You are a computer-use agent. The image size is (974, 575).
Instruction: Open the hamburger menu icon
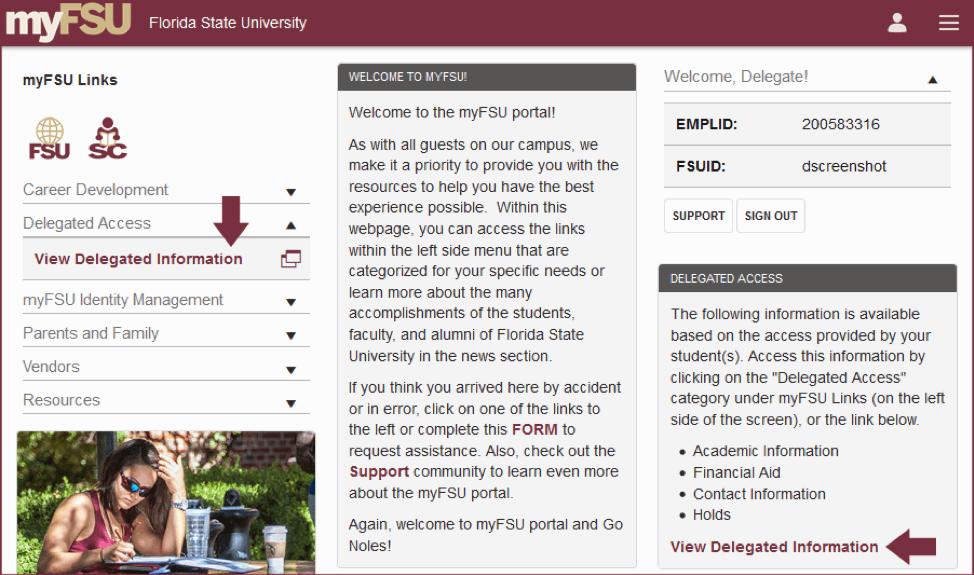click(949, 22)
